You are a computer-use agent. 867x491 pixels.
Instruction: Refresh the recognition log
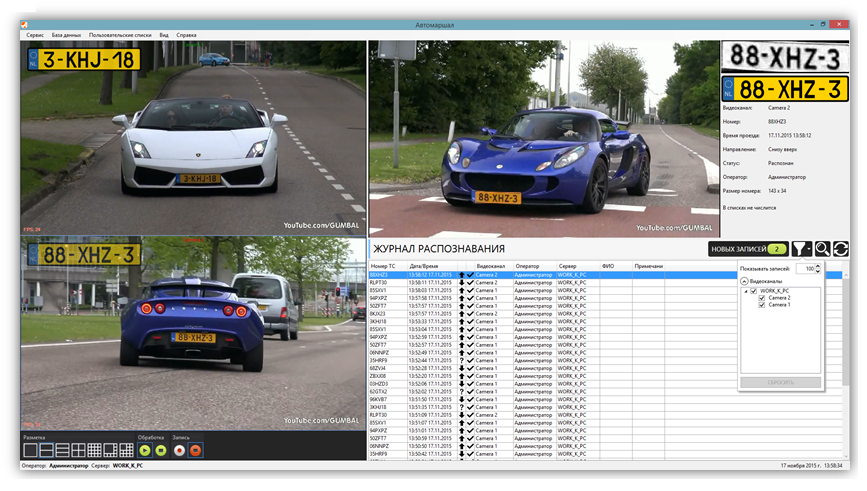point(841,249)
